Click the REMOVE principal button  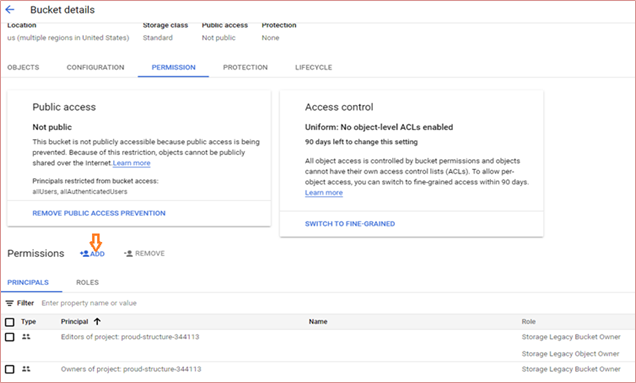pos(144,254)
